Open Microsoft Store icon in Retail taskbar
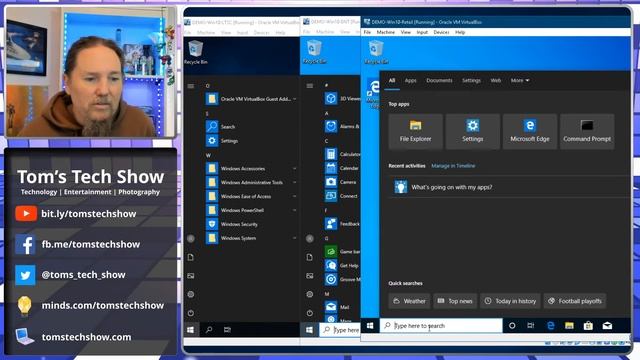The image size is (640, 360). click(x=588, y=325)
